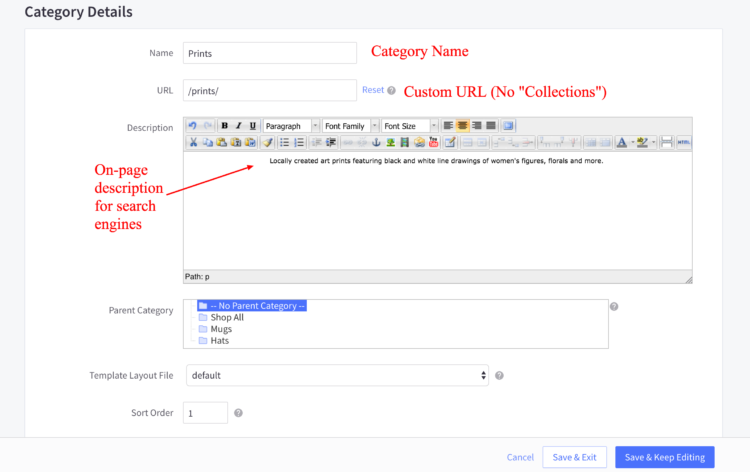Screen dimensions: 750x472
Task: Click the background highlight color icon
Action: click(x=642, y=142)
